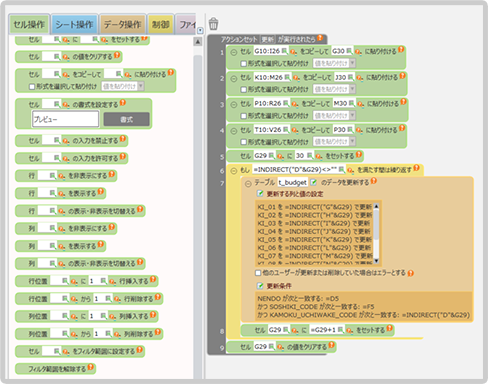
Task: Enable 形式を選択して貼り付け on row 2
Action: [x=244, y=89]
